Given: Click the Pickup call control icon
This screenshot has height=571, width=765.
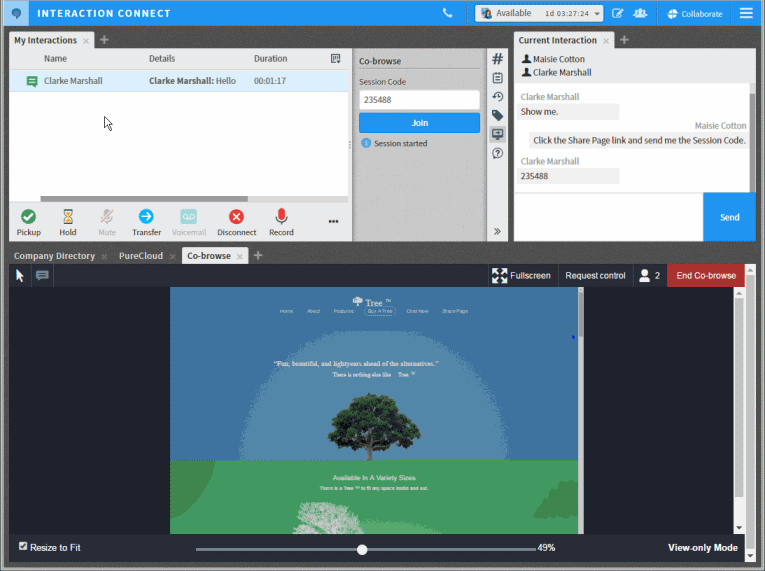Looking at the screenshot, I should pyautogui.click(x=29, y=217).
